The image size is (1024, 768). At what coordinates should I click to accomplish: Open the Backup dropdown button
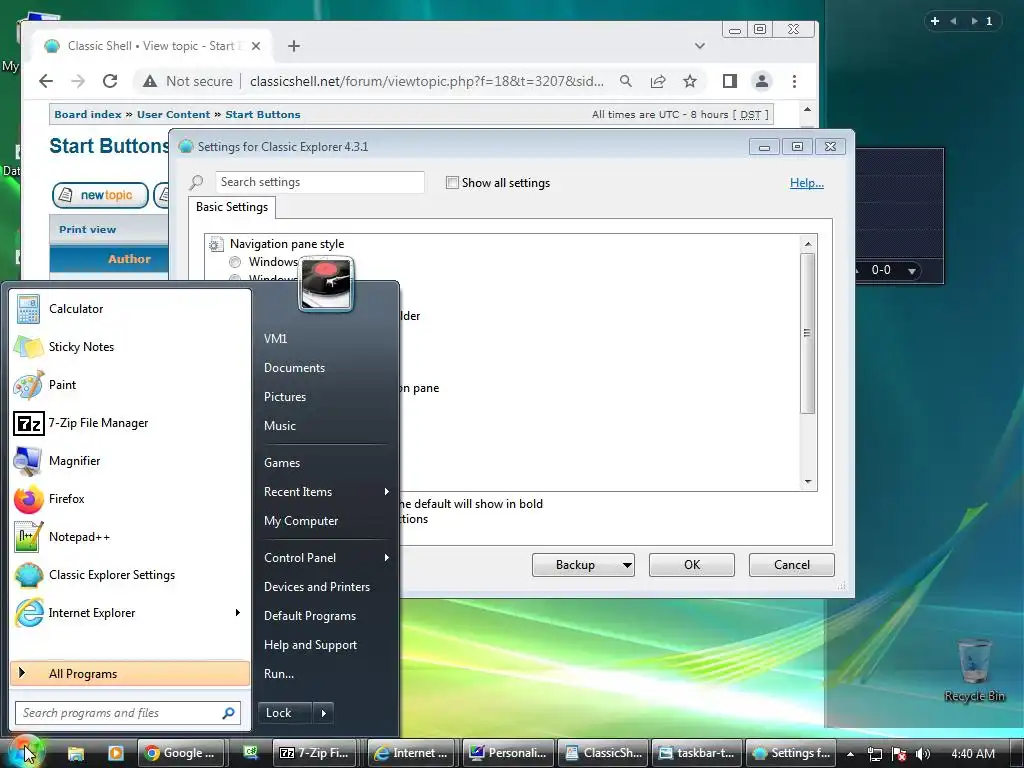(584, 565)
